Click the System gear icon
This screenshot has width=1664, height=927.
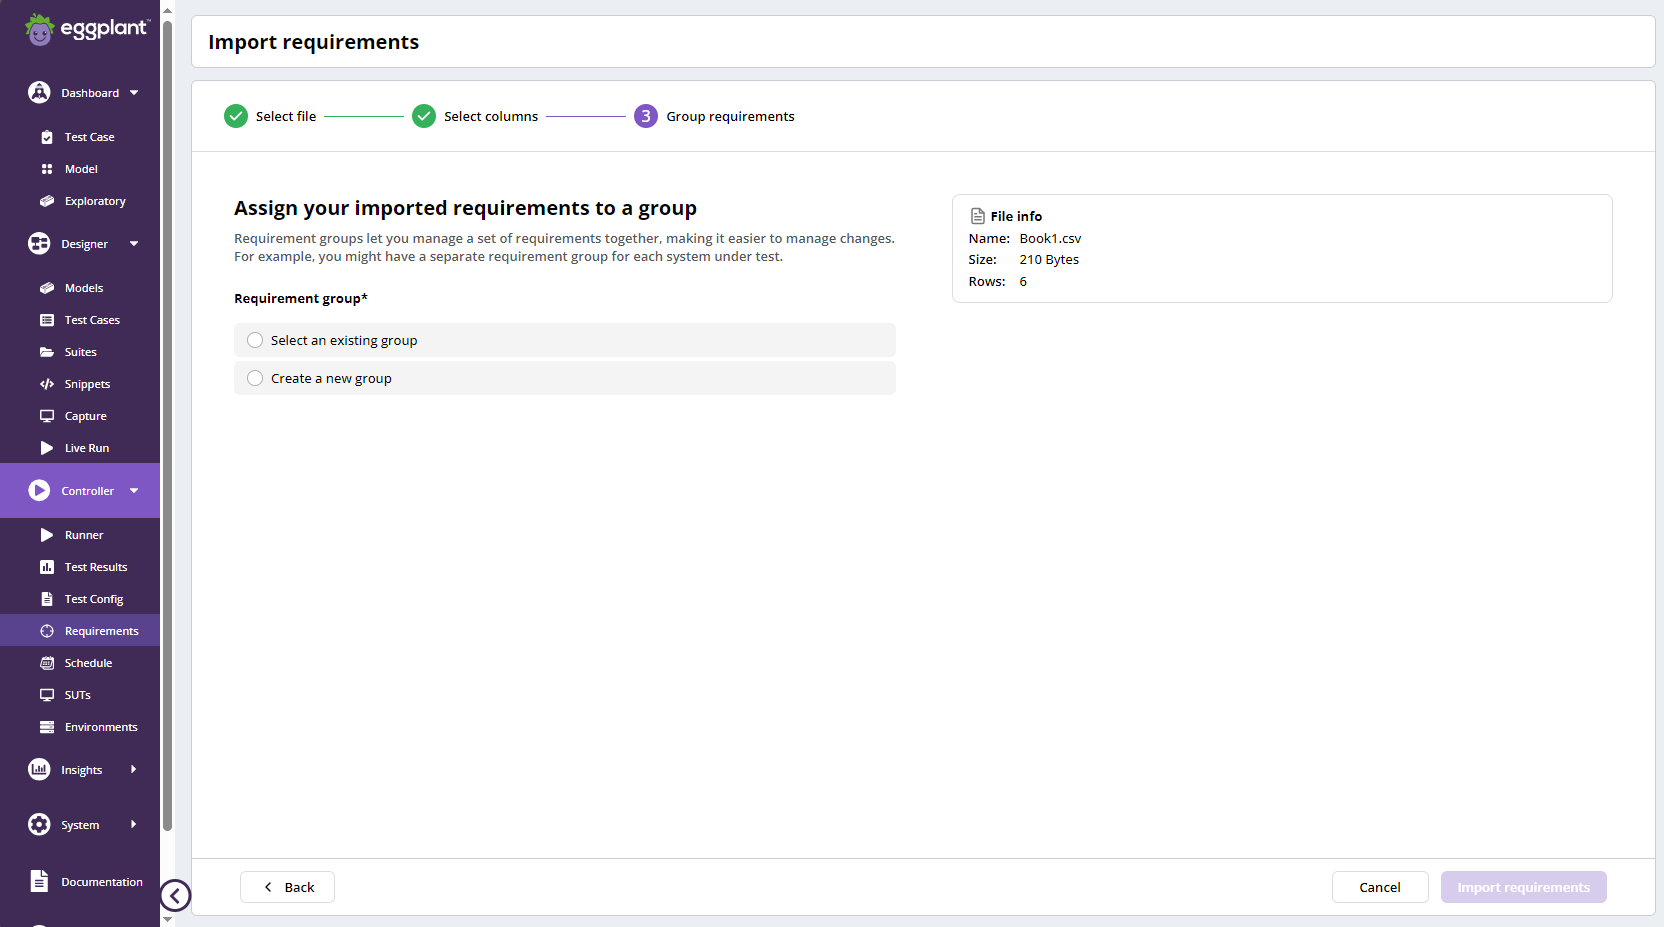(39, 824)
